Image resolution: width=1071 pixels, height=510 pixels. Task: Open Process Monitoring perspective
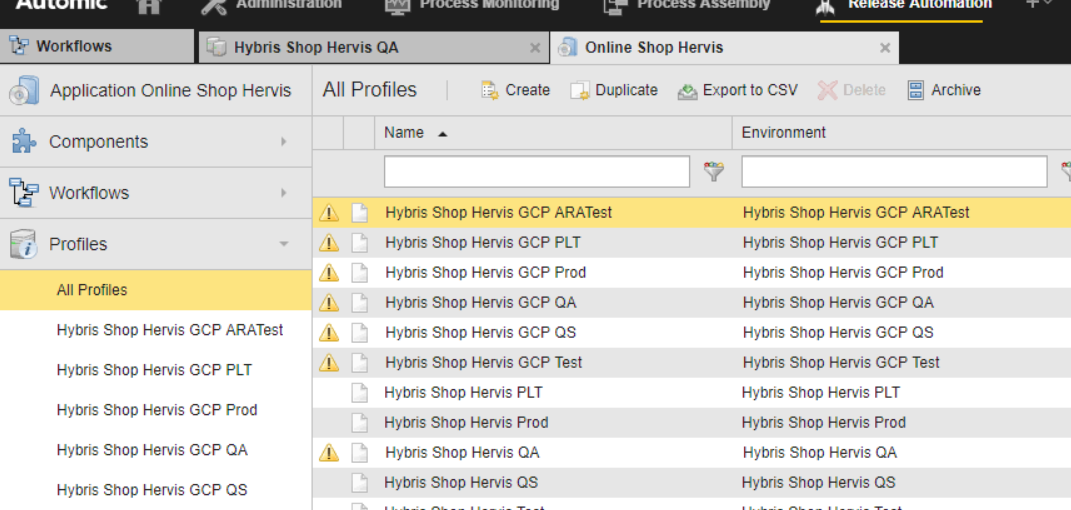(473, 6)
